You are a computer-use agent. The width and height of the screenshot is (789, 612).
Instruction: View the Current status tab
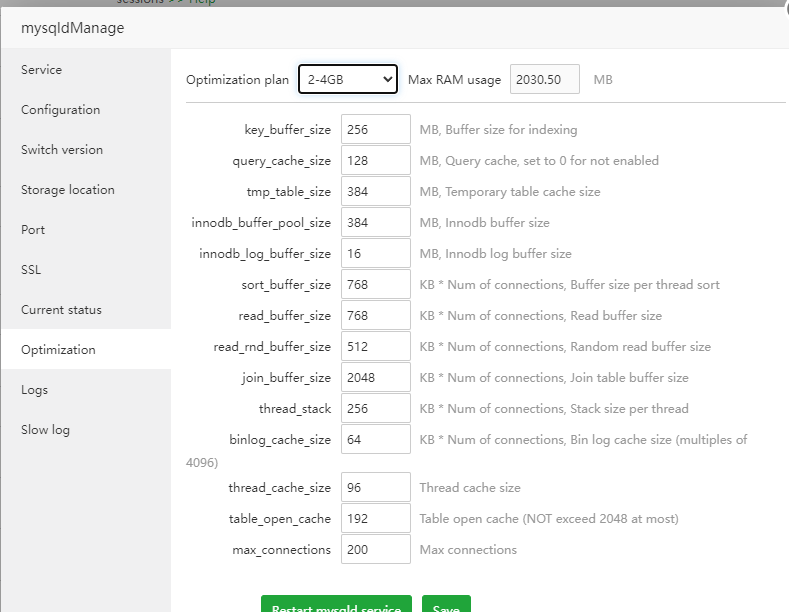(x=61, y=310)
